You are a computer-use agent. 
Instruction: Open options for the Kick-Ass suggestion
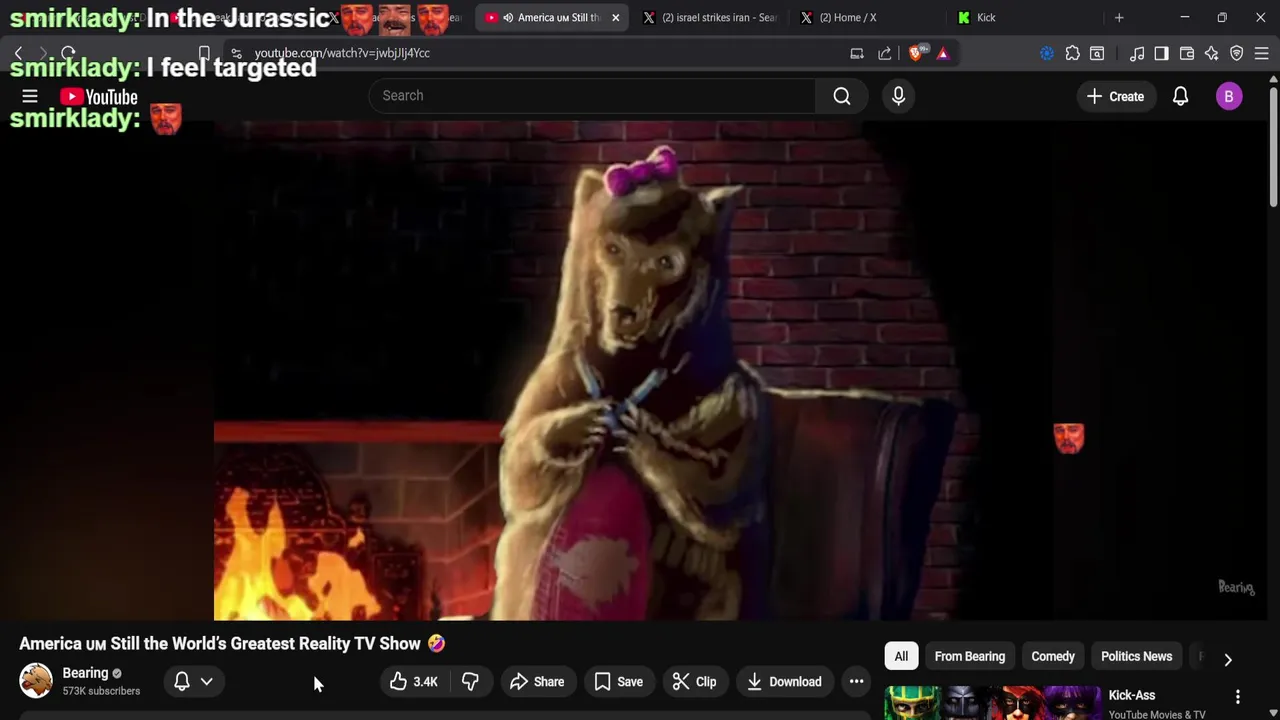pos(1238,697)
